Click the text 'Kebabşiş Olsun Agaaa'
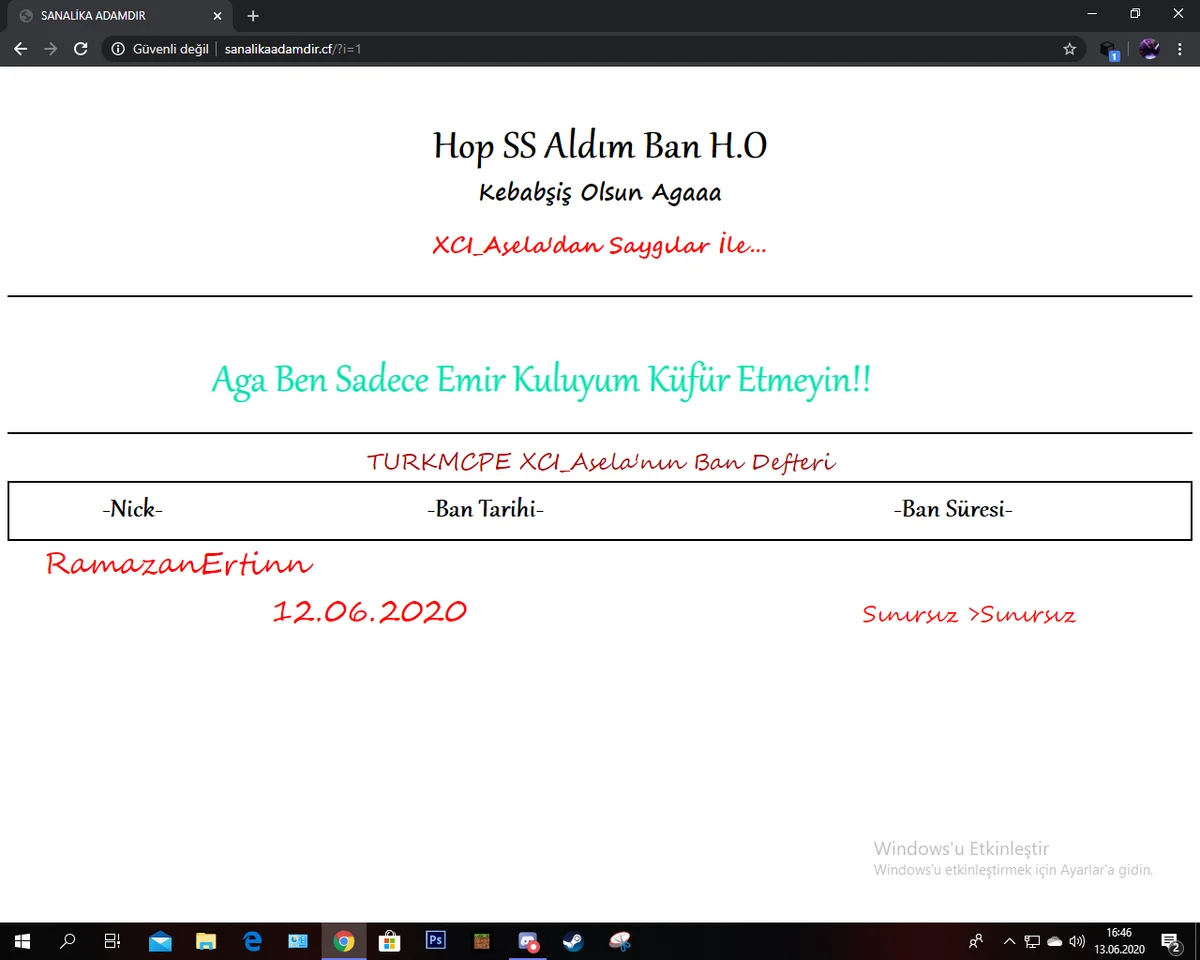 click(600, 192)
